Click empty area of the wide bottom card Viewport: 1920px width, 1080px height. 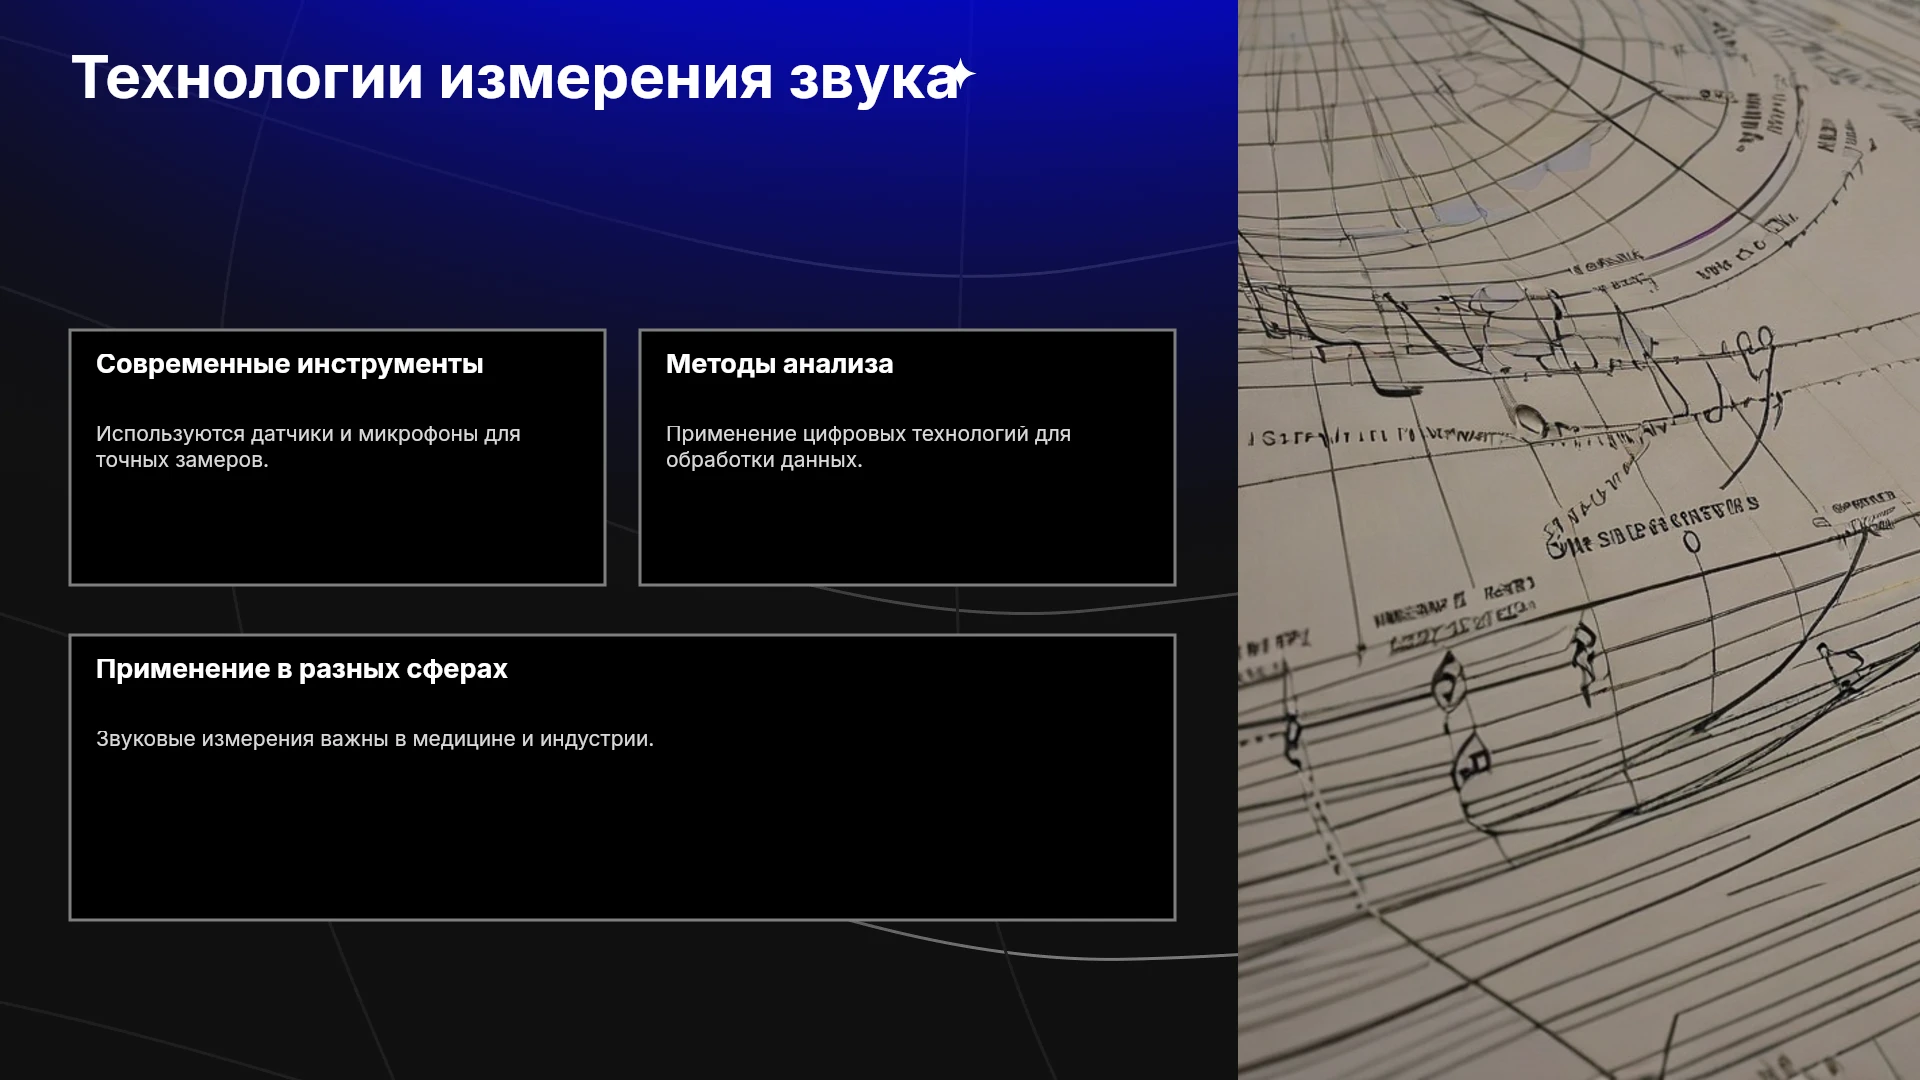(x=622, y=840)
